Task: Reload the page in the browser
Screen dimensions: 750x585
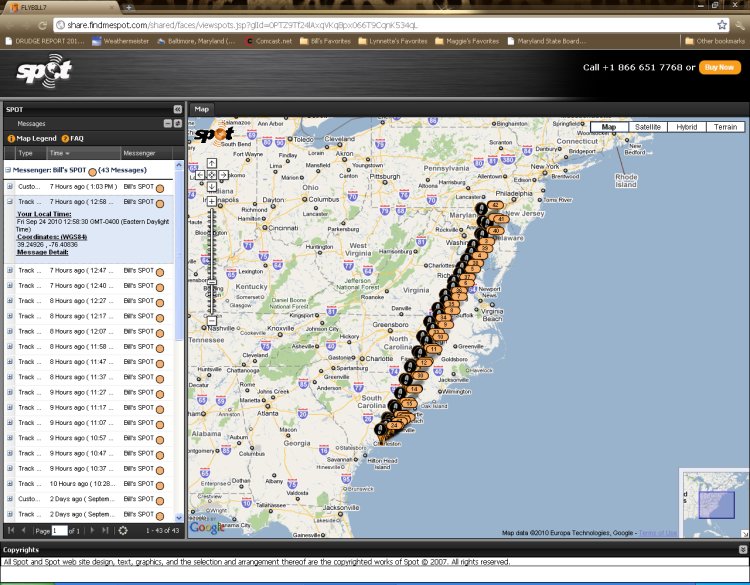Action: click(x=42, y=25)
